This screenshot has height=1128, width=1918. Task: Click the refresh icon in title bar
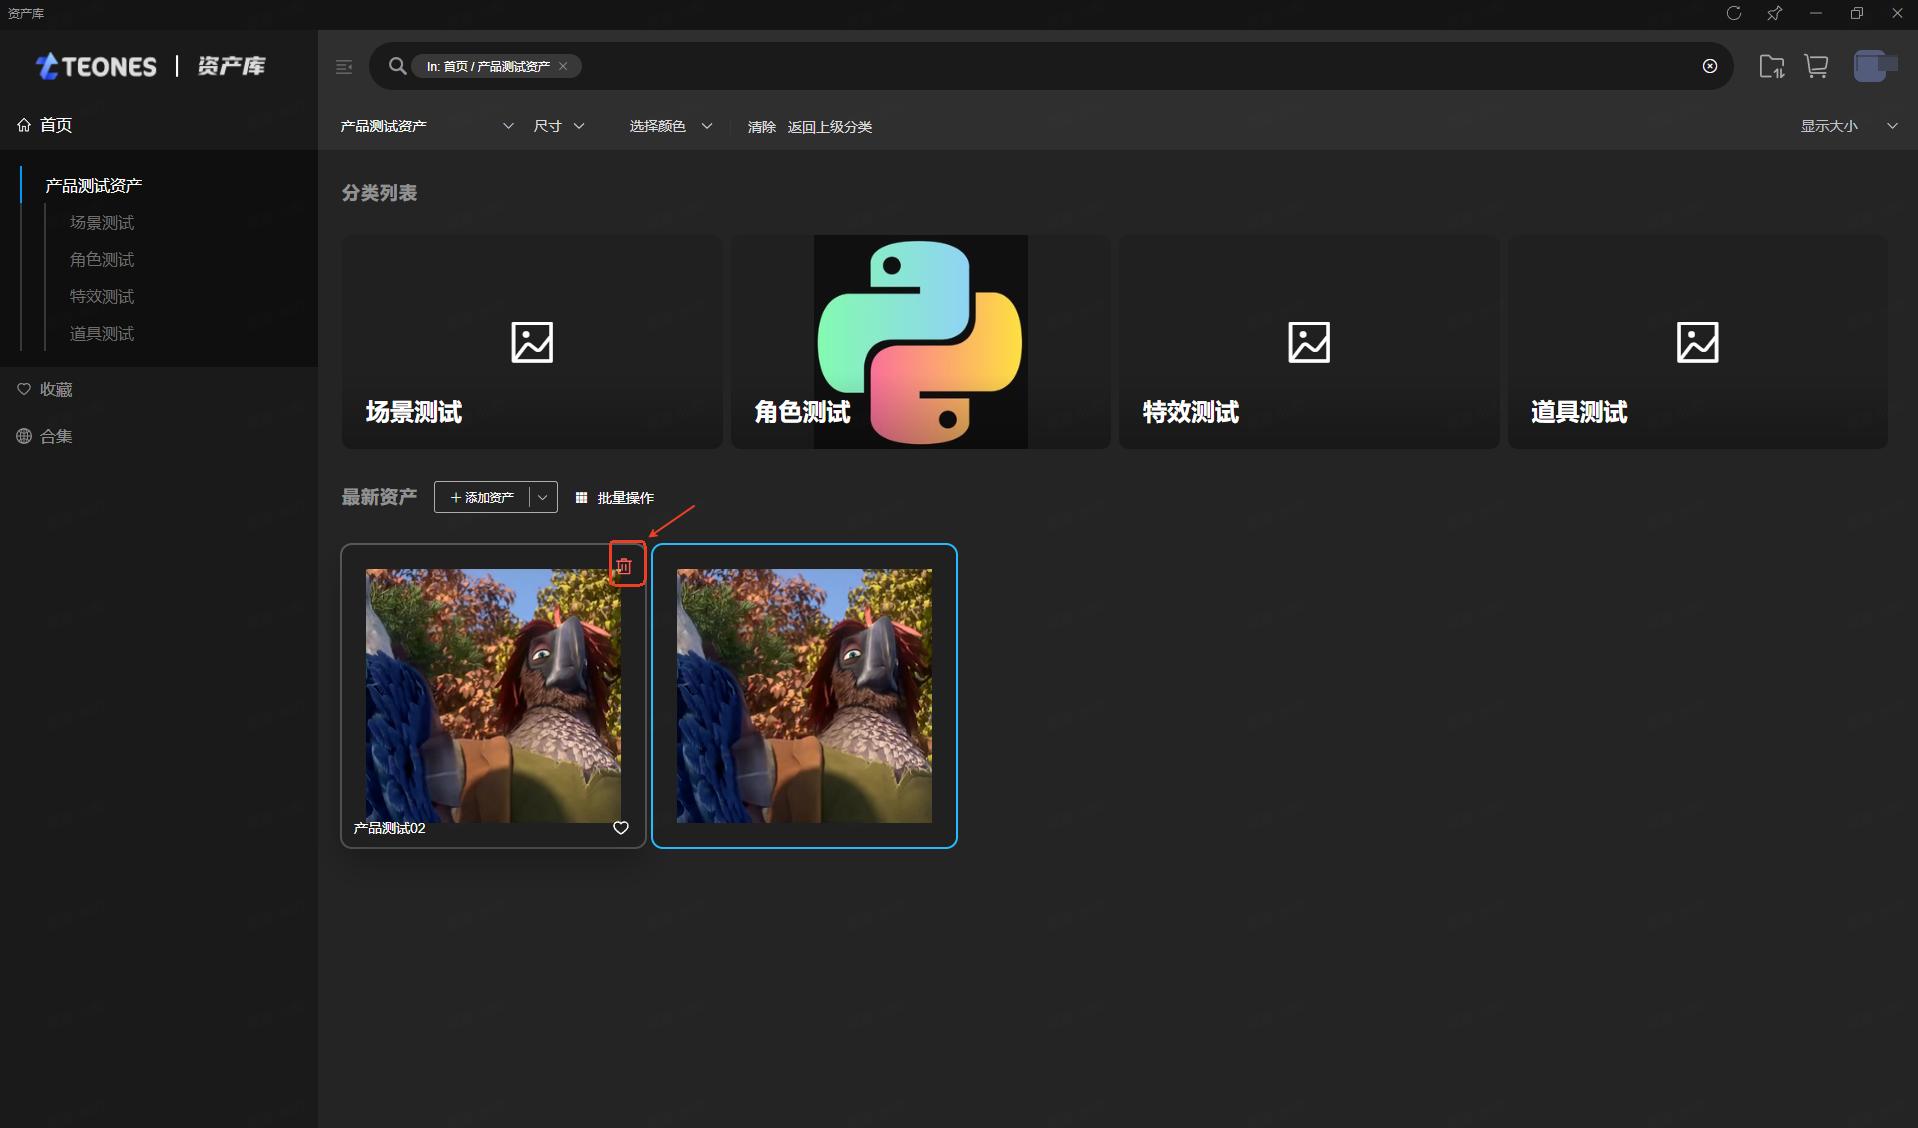click(x=1734, y=13)
